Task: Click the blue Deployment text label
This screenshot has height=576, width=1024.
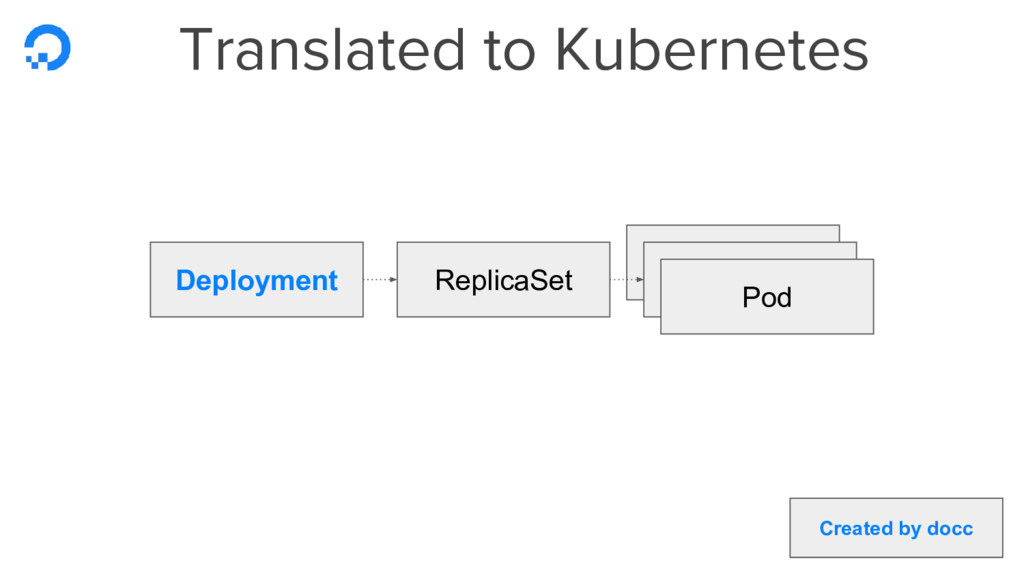Action: click(257, 281)
